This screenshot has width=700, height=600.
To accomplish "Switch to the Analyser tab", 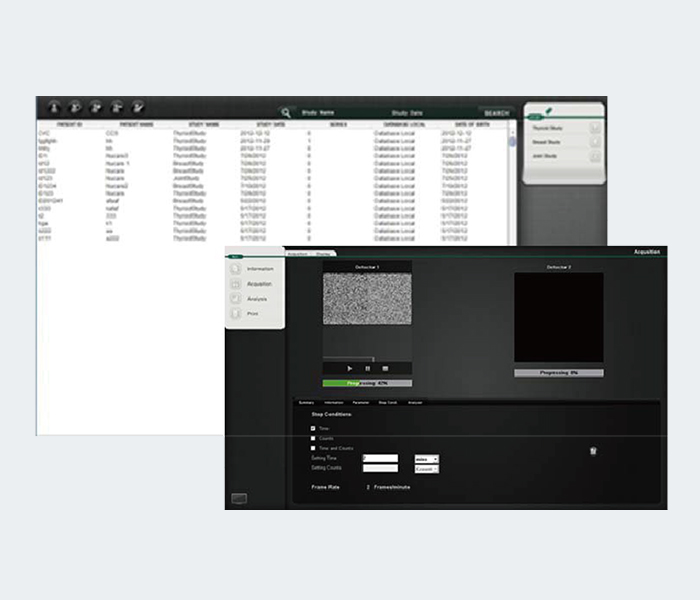I will (x=415, y=403).
